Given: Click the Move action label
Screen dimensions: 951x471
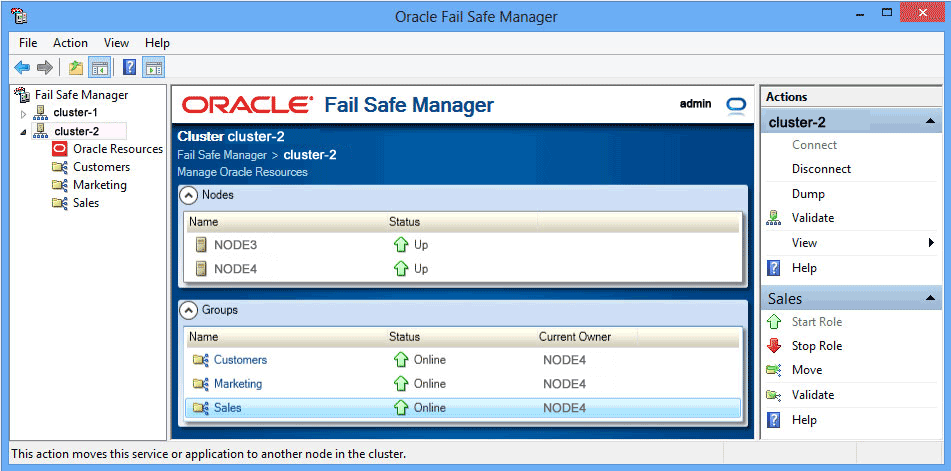Looking at the screenshot, I should coord(807,370).
